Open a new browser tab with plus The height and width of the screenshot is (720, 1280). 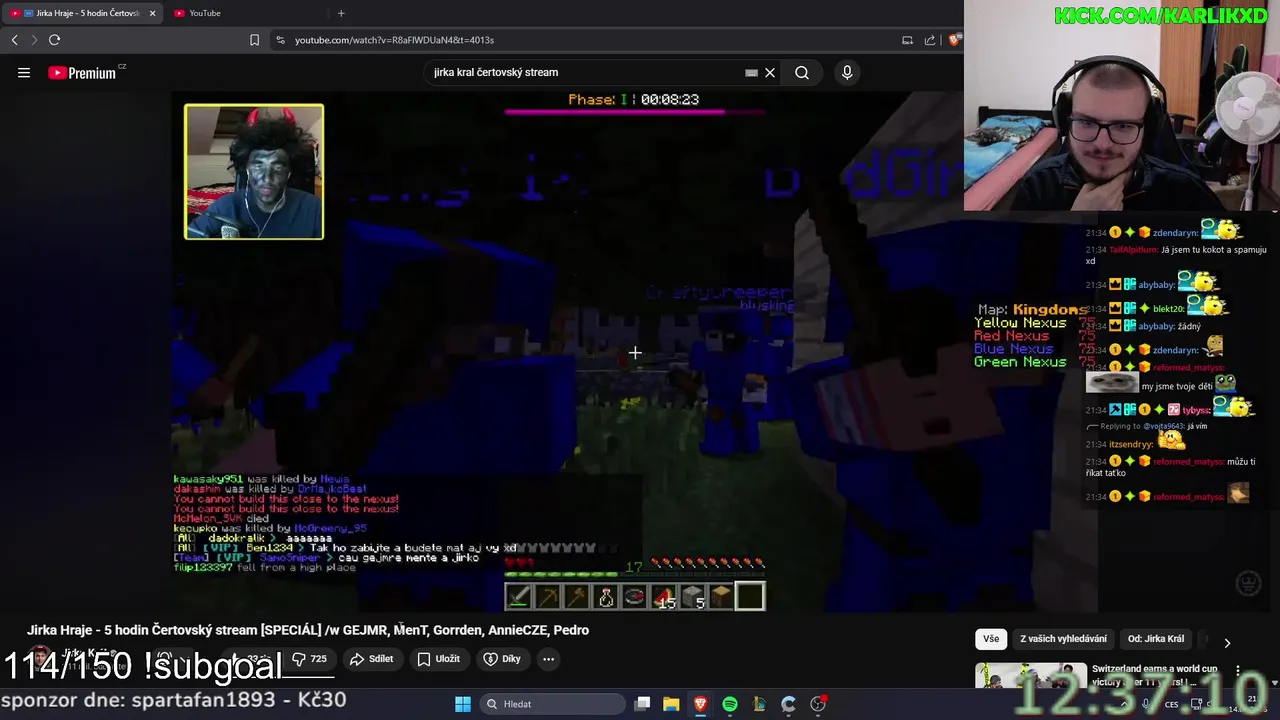tap(341, 13)
